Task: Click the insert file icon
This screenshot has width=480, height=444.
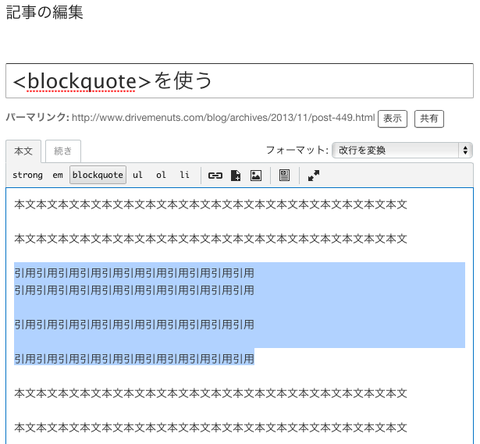Action: click(x=236, y=175)
